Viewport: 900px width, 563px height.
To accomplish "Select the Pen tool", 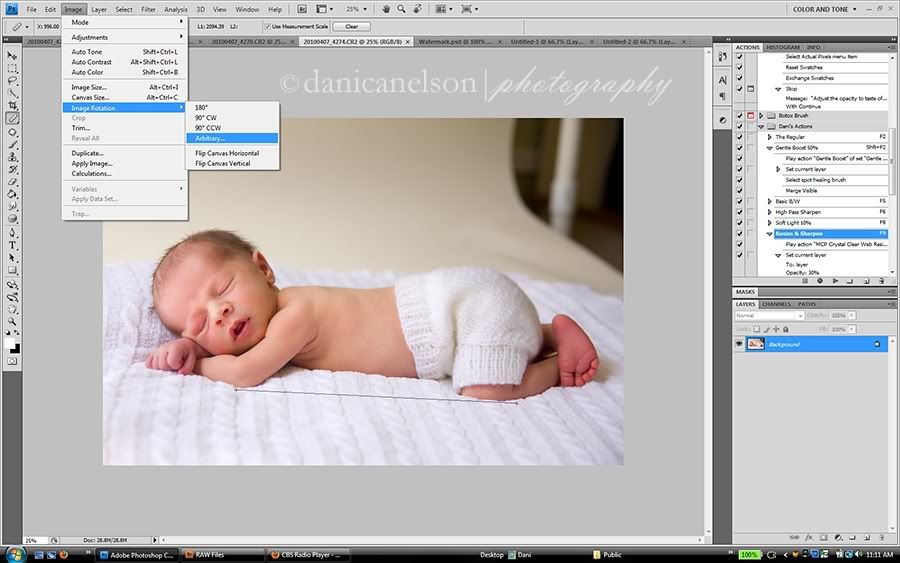I will point(12,232).
